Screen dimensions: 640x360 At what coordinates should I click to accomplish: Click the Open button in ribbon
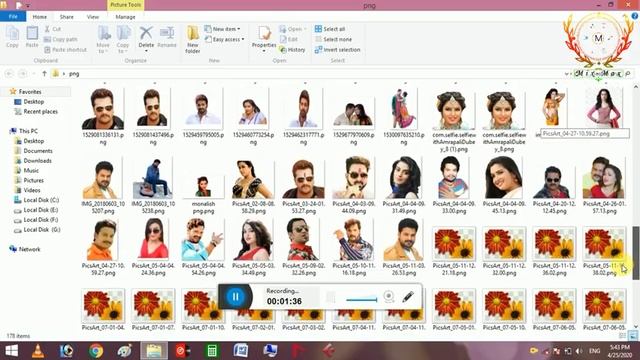tap(293, 29)
